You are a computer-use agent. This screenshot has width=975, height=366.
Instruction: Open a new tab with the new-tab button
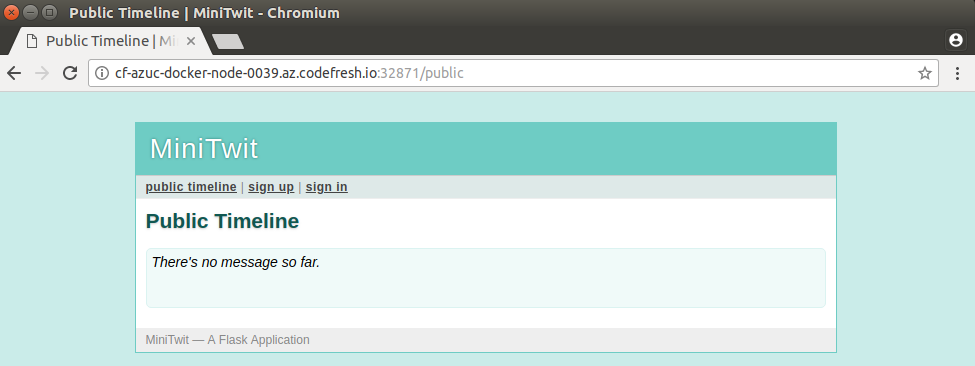pyautogui.click(x=228, y=41)
